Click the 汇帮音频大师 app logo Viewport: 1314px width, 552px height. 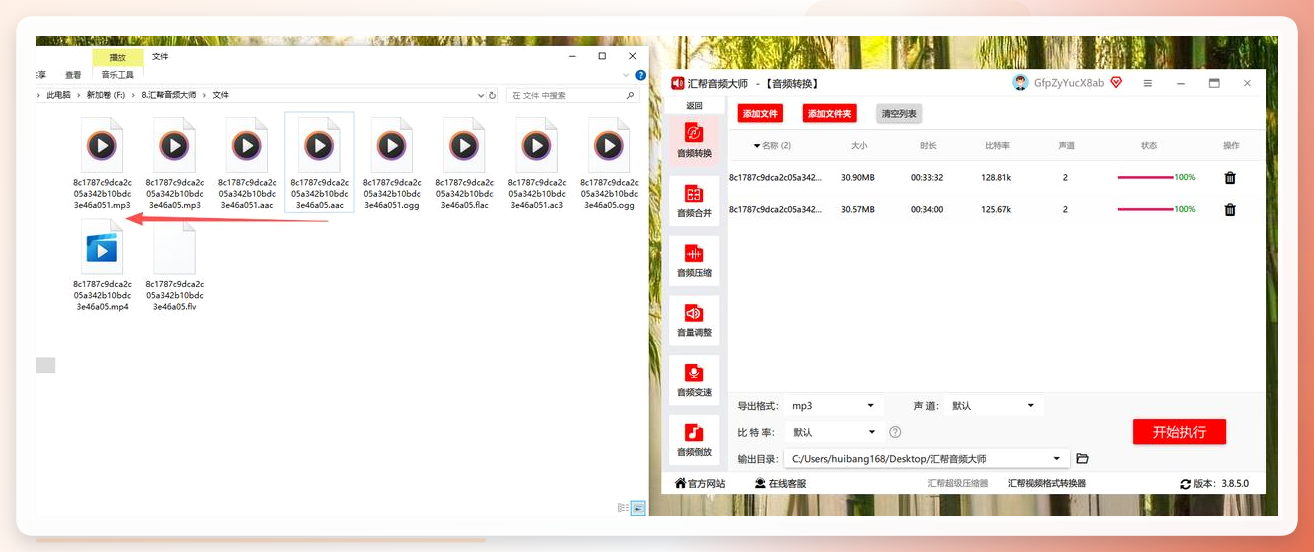tap(678, 83)
